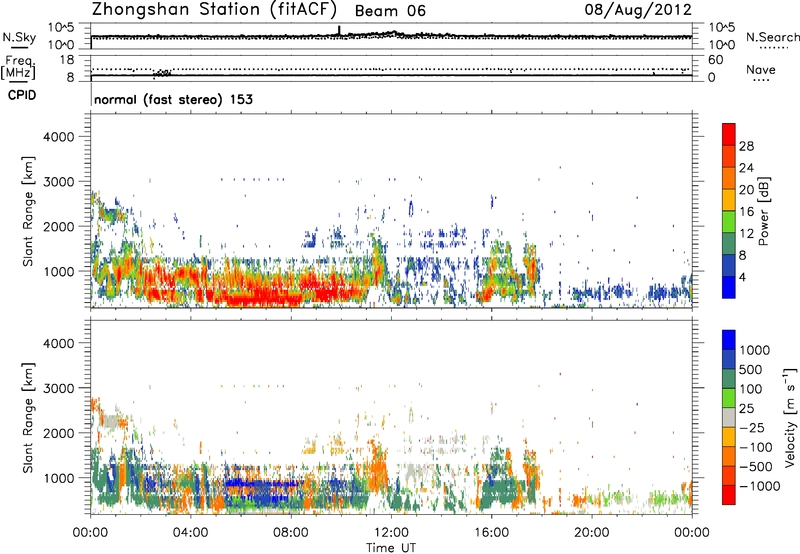Click the '04:00' time axis tick
This screenshot has width=800, height=554.
190,533
